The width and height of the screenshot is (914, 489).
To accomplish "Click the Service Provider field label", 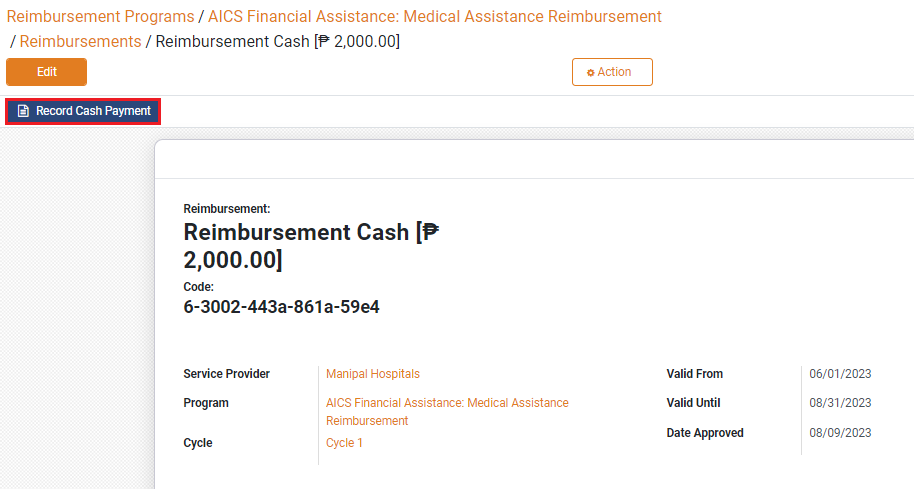I will coord(226,374).
